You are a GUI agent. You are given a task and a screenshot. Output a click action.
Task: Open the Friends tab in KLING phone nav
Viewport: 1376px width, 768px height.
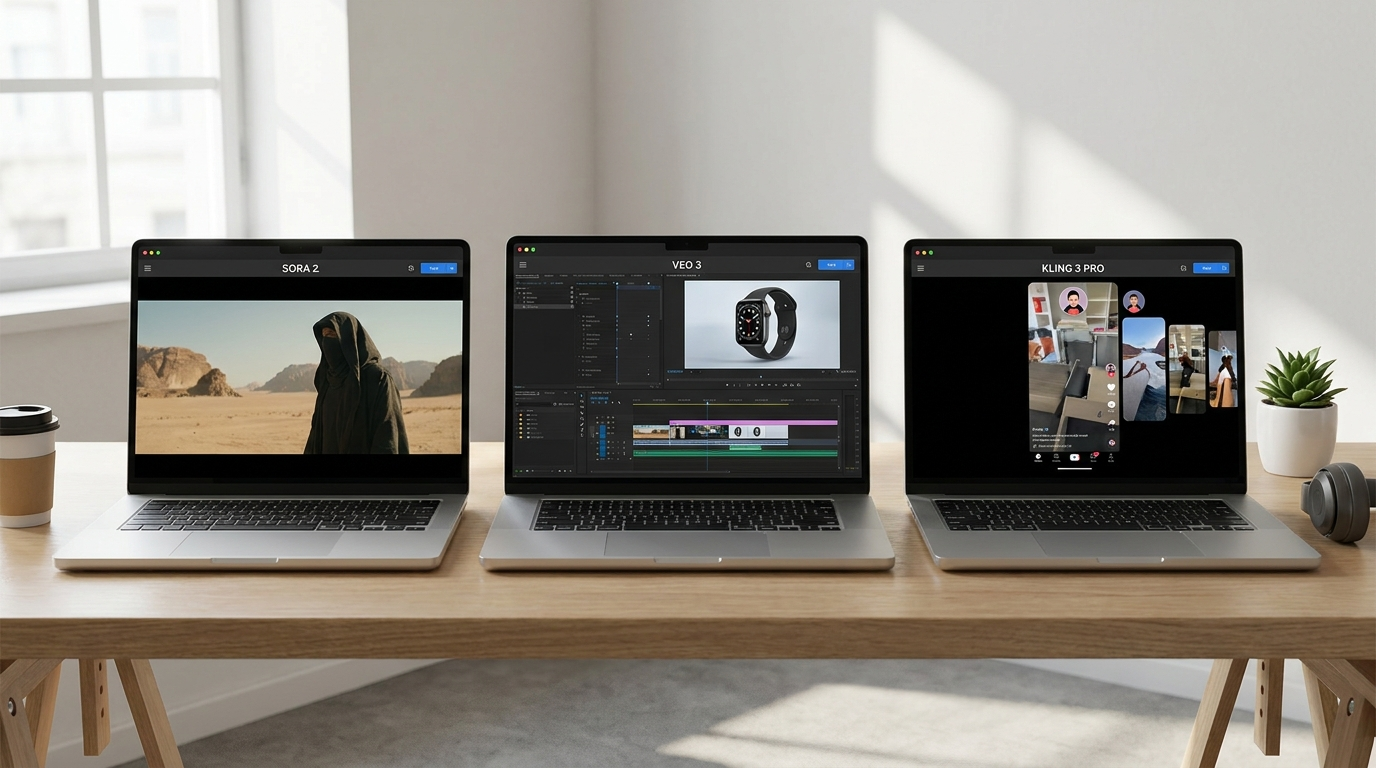1056,457
